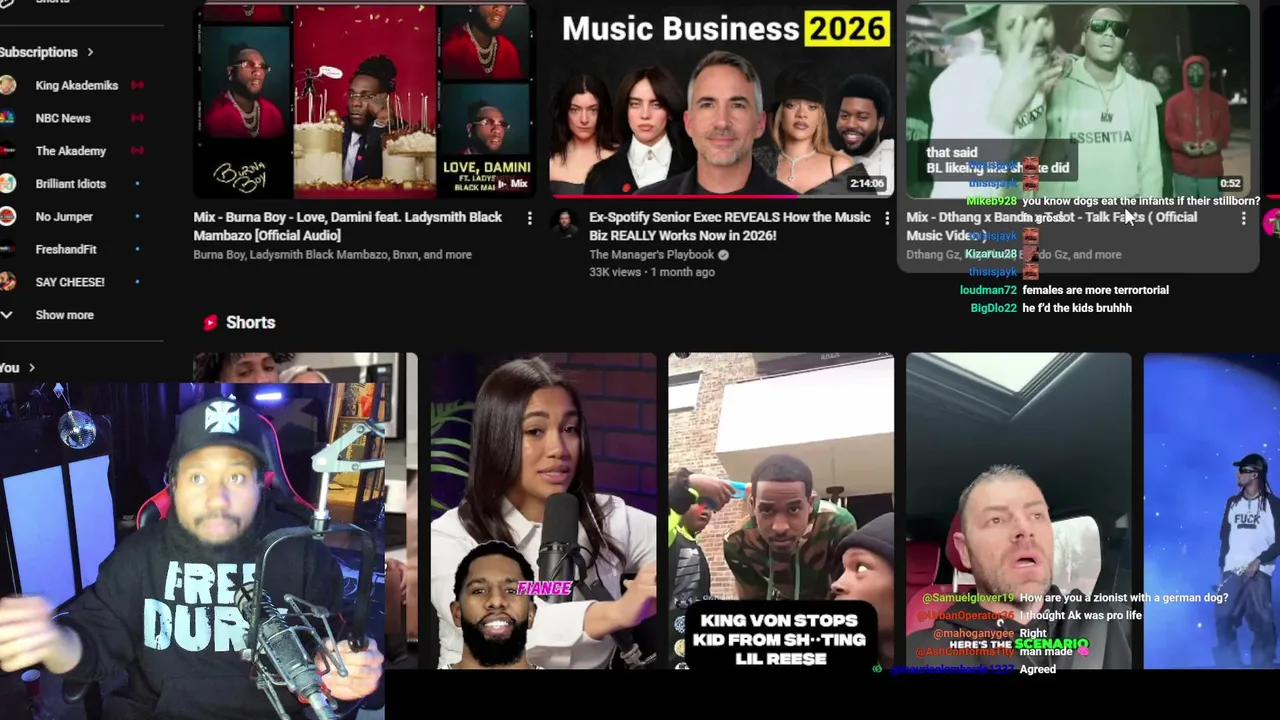Image resolution: width=1280 pixels, height=720 pixels.
Task: Click the 33K views 1 month ago text
Action: pos(652,272)
